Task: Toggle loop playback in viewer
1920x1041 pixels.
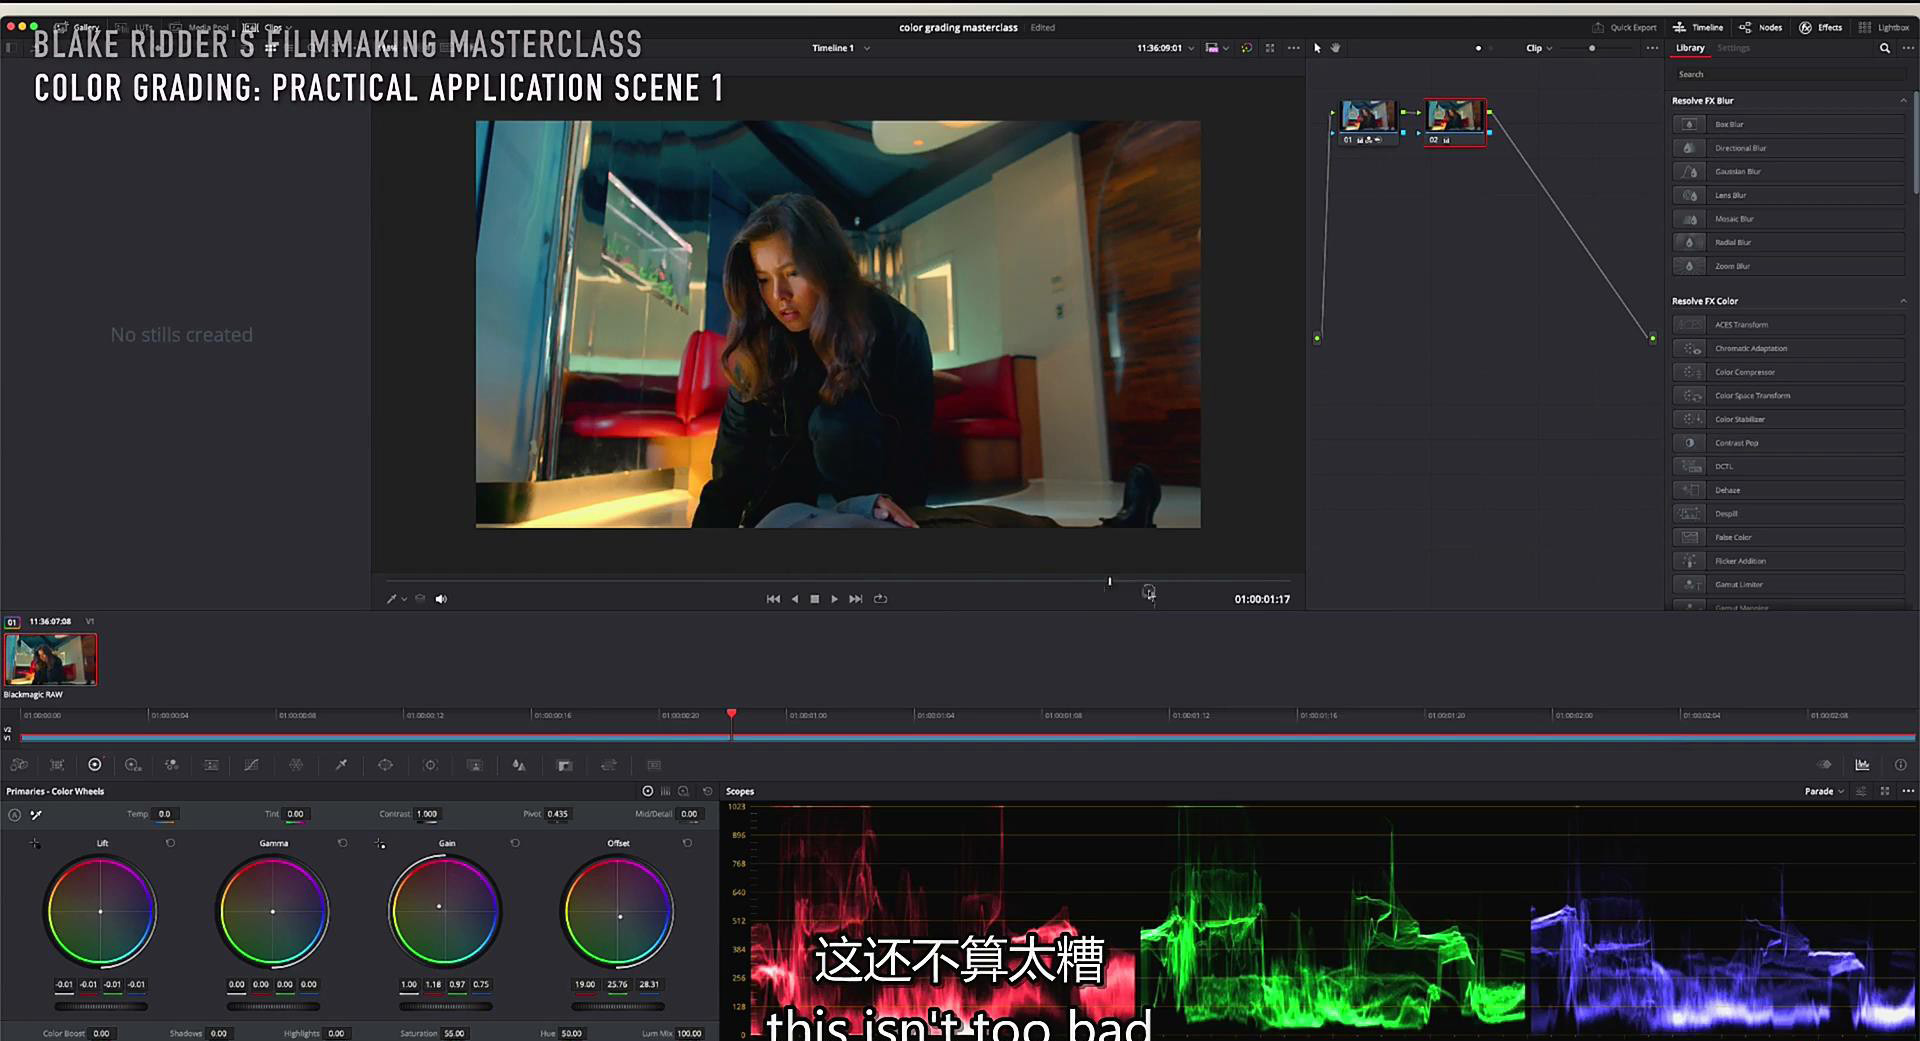Action: tap(880, 599)
